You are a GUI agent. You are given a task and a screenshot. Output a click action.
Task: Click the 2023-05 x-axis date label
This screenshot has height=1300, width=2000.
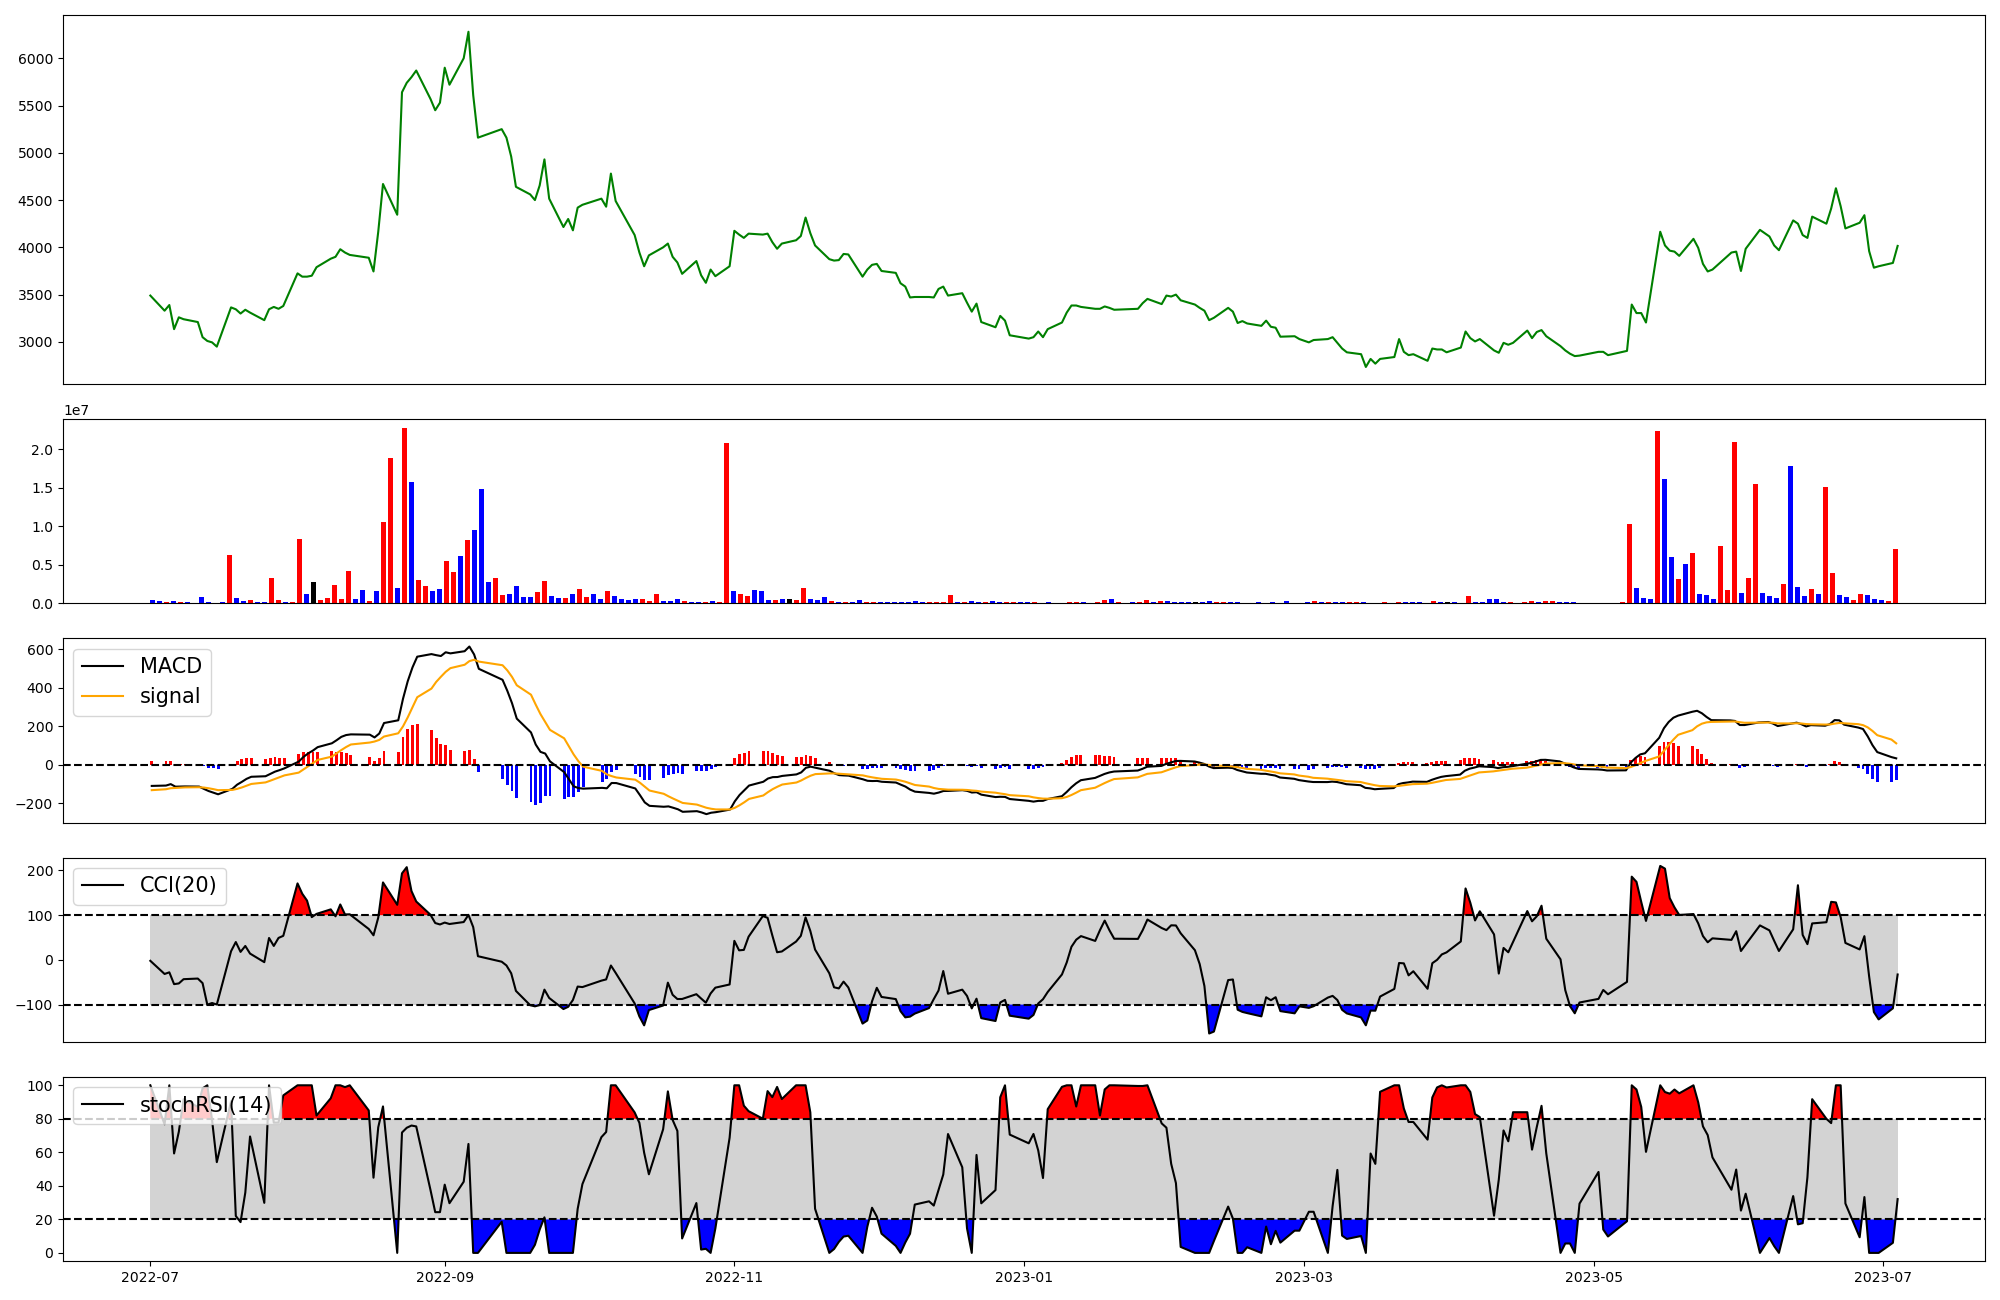(x=1593, y=1277)
